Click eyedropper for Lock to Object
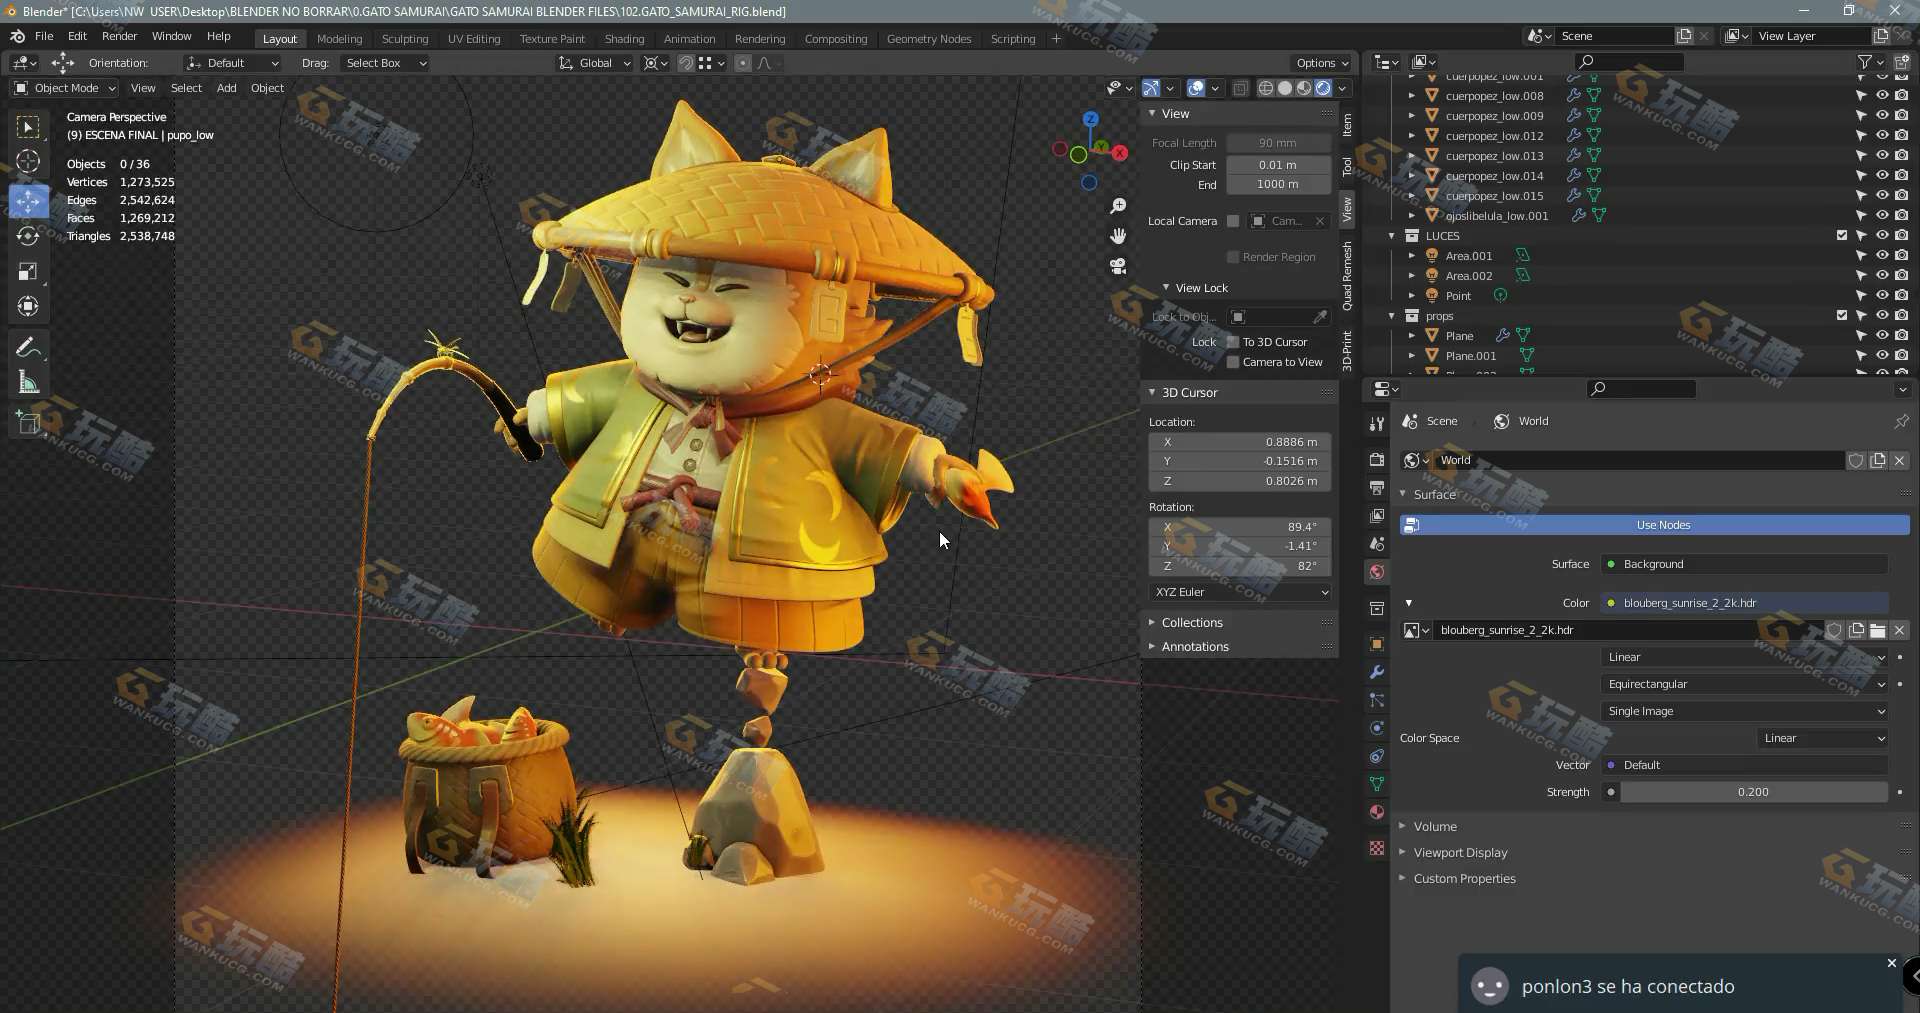 click(1320, 317)
